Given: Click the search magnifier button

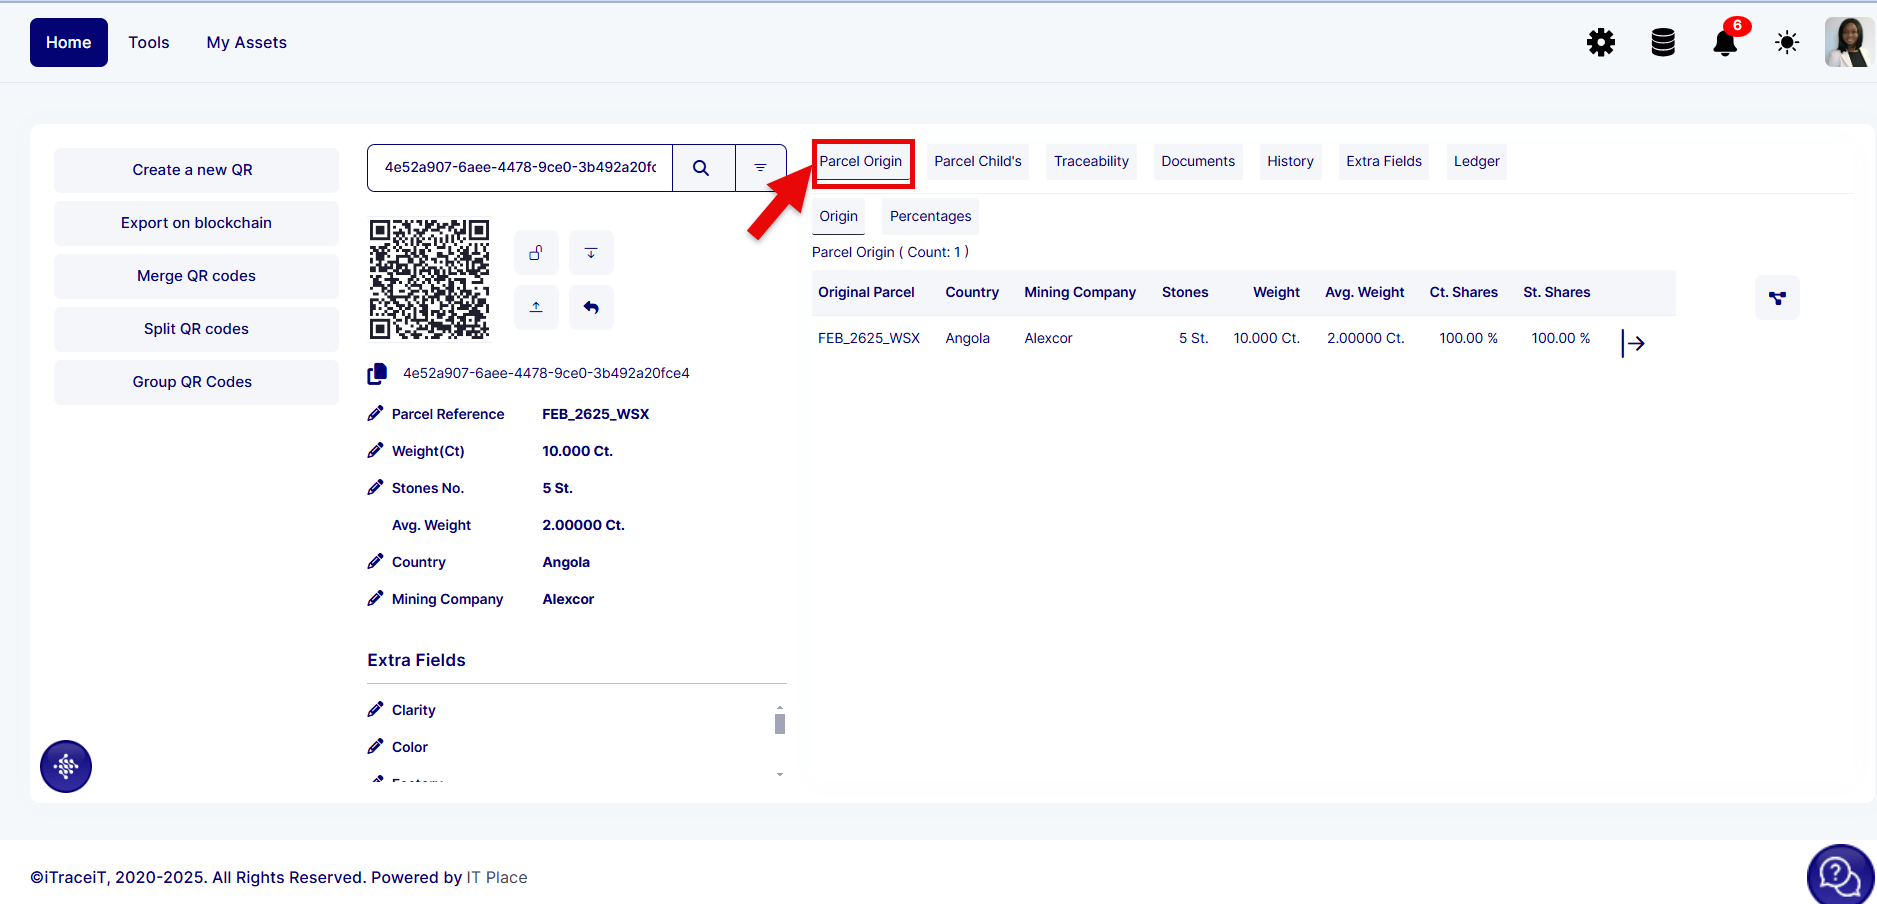Looking at the screenshot, I should (702, 168).
